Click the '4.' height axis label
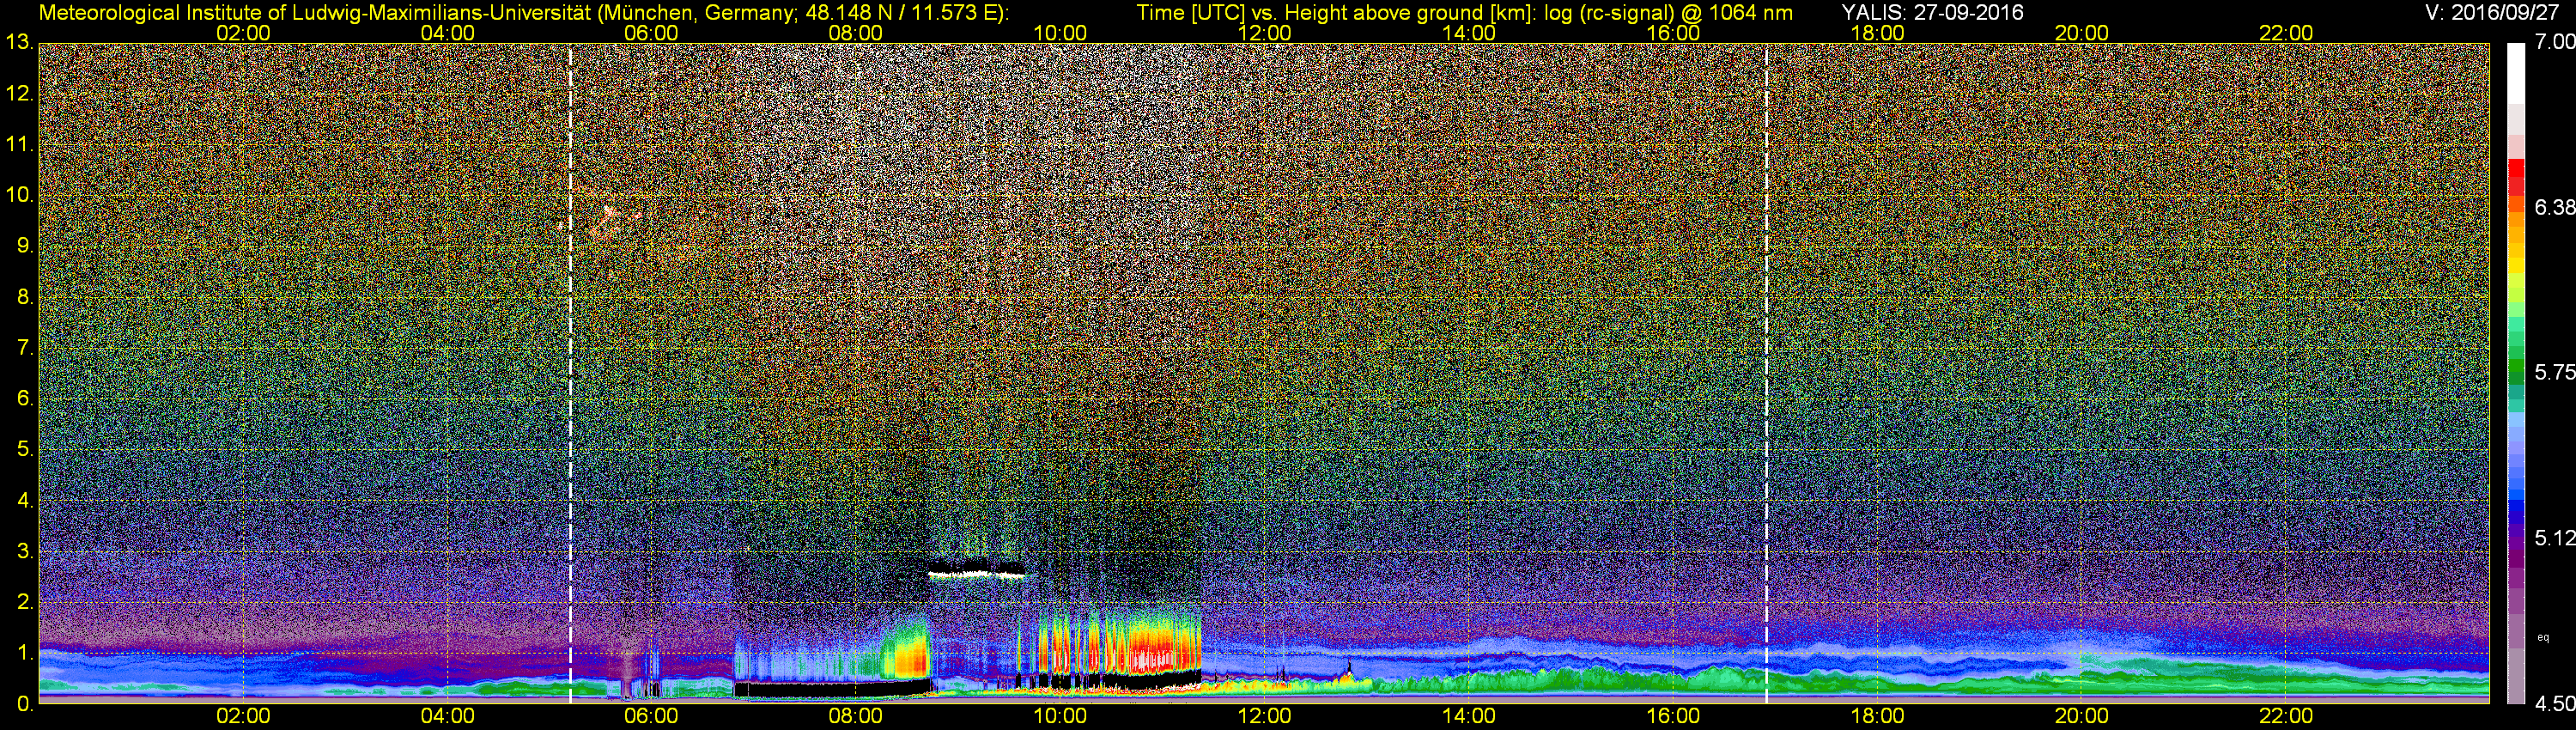 pyautogui.click(x=25, y=500)
